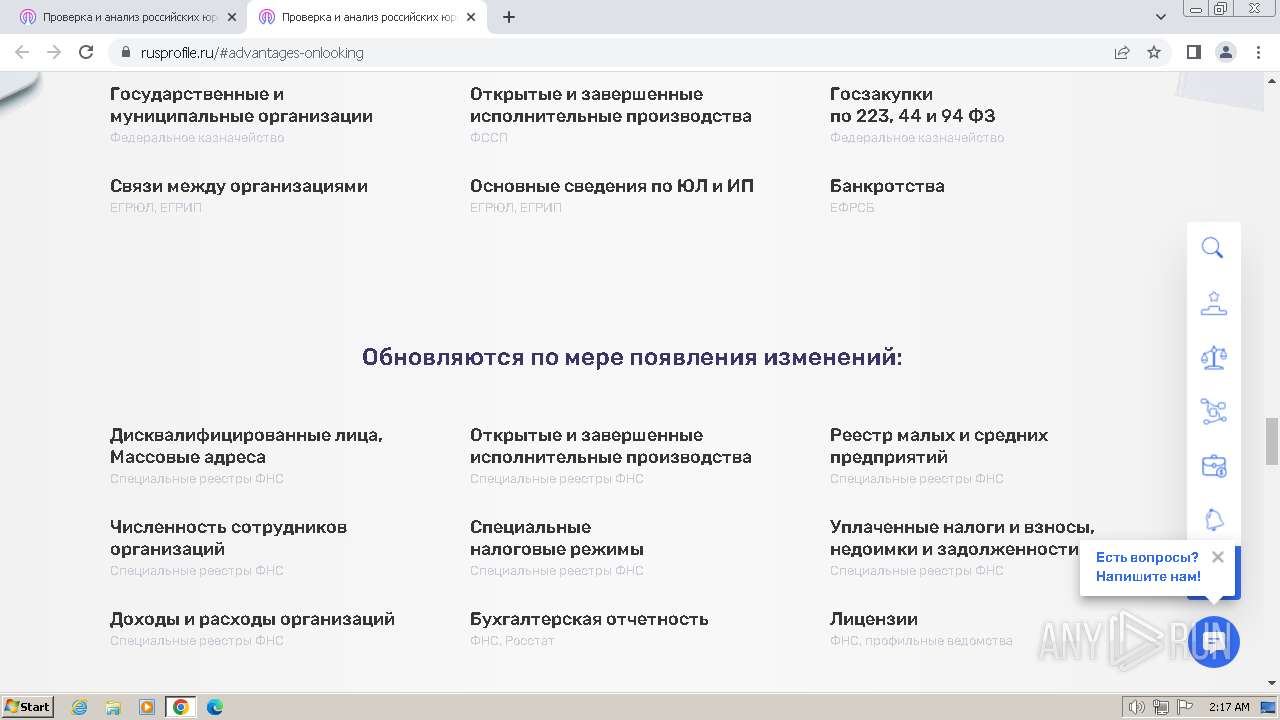Reload the current page
The height and width of the screenshot is (720, 1280).
click(x=86, y=52)
